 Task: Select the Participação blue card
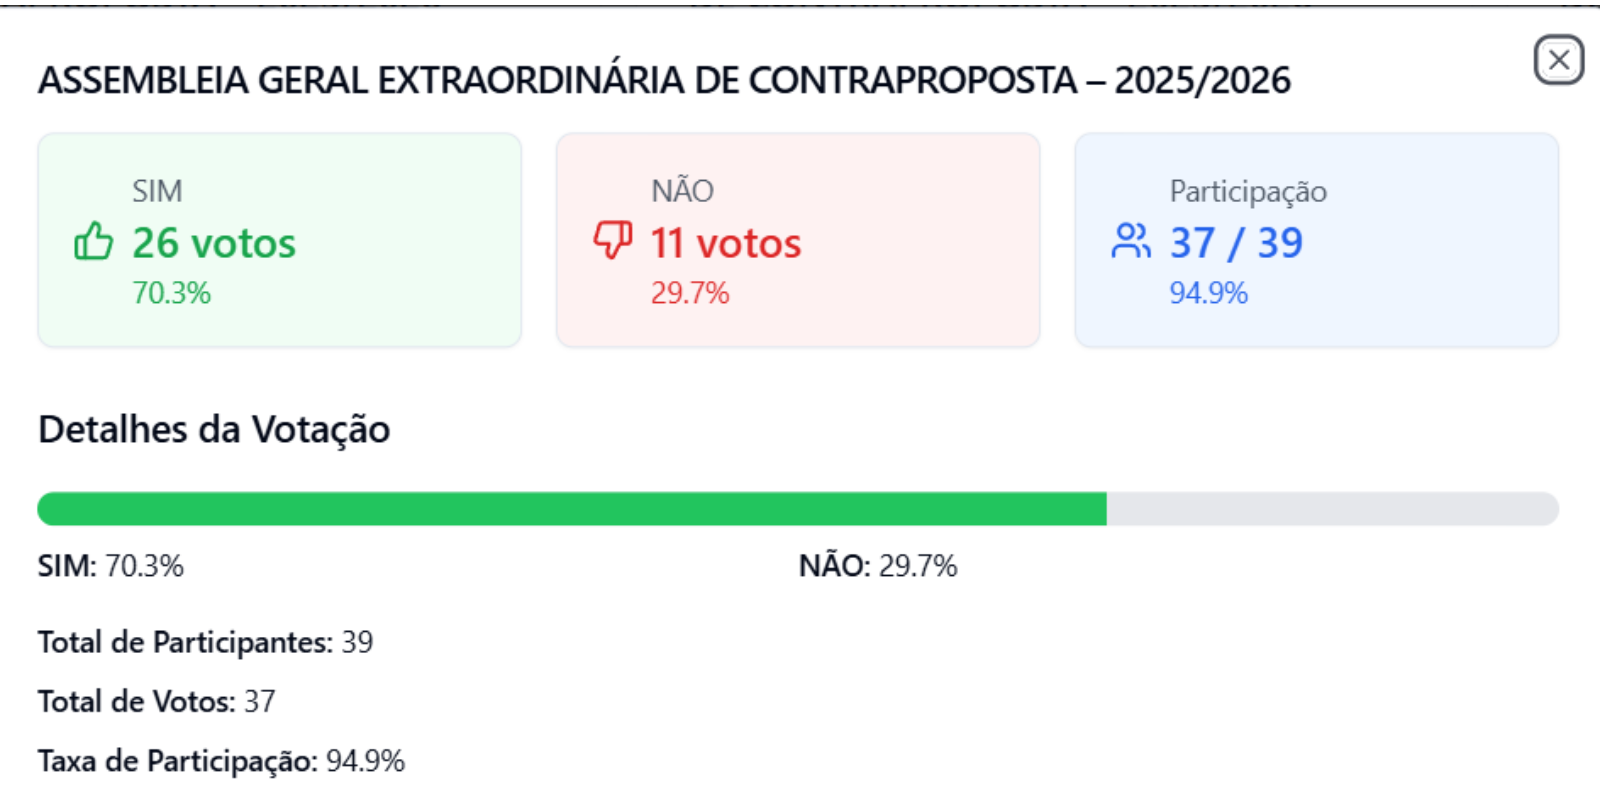coord(1317,240)
